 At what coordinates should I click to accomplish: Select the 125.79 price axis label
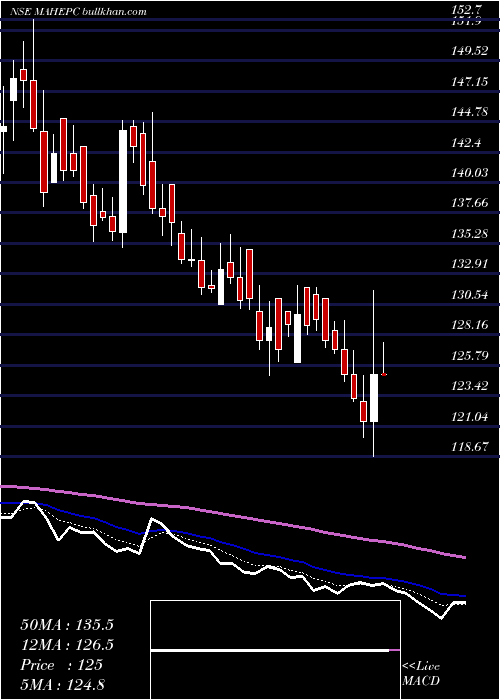coord(468,355)
